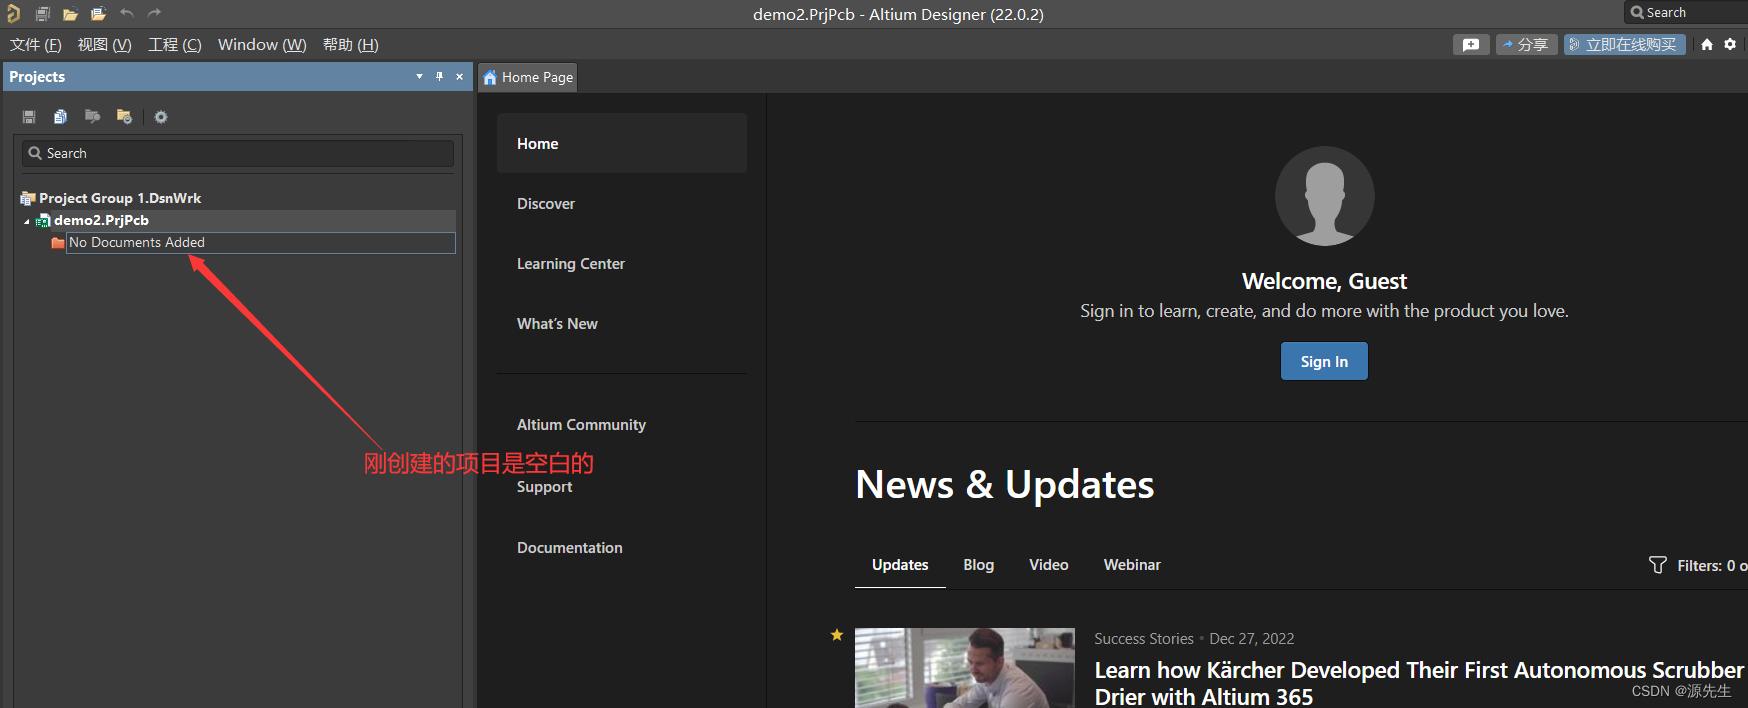Select Project Group 1.DsnWrk
The width and height of the screenshot is (1748, 708).
120,198
